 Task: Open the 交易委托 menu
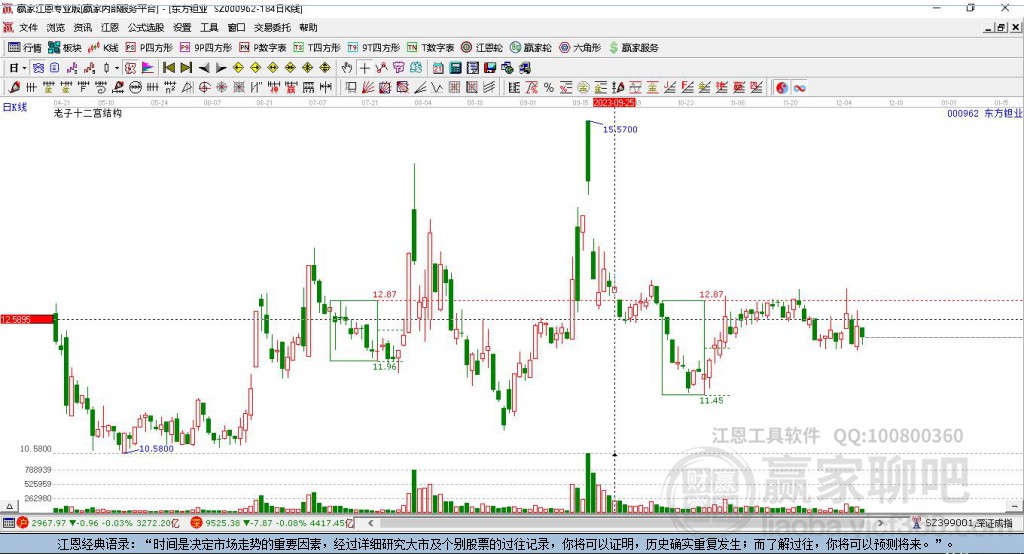272,27
